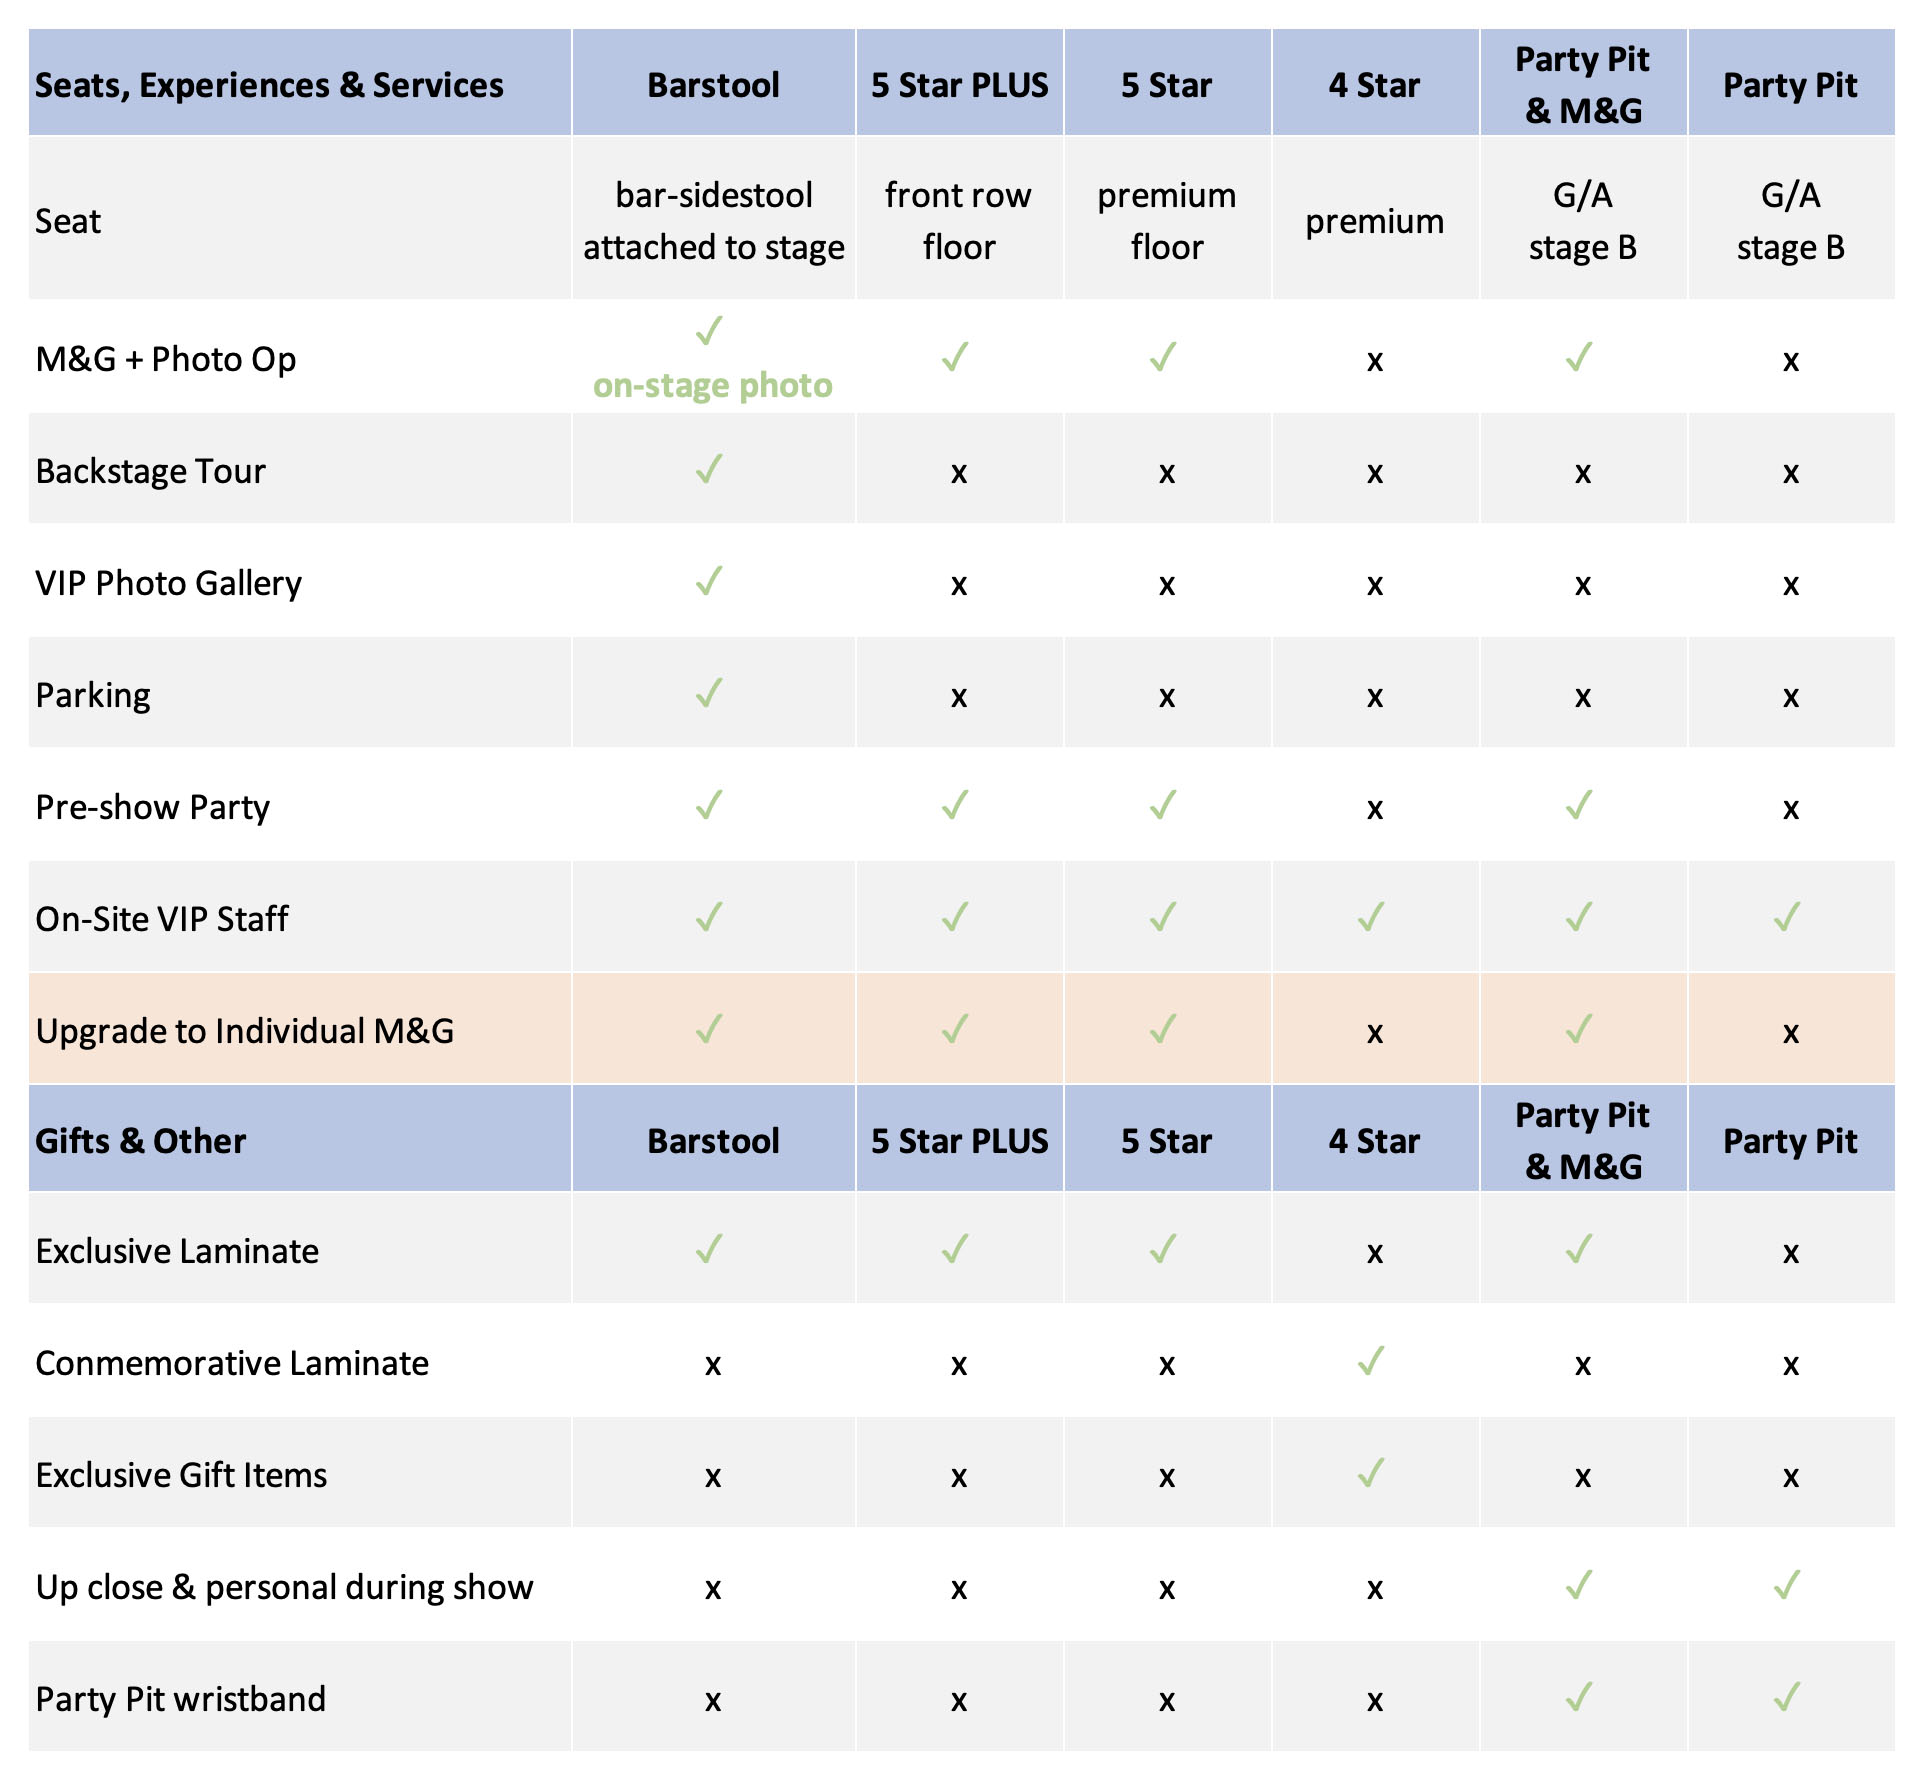Click the Exclusive Laminate row label
Viewport: 1931px width, 1778px height.
pyautogui.click(x=177, y=1251)
